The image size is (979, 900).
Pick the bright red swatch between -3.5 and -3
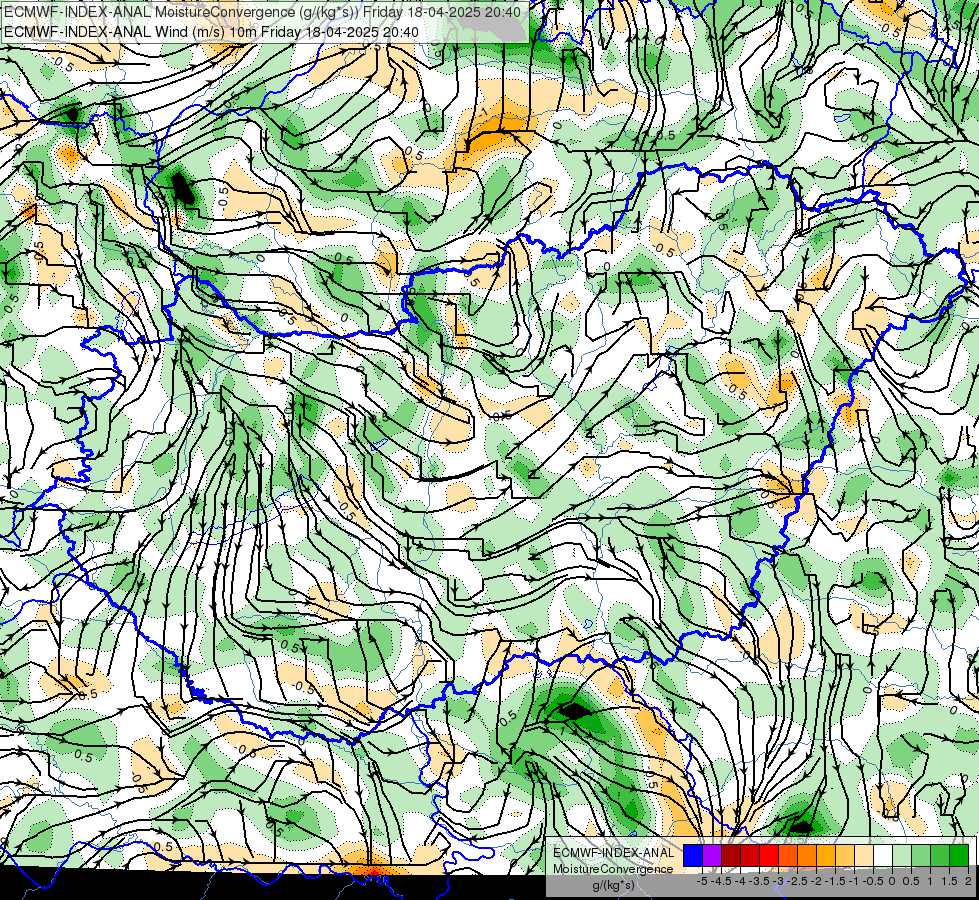769,856
